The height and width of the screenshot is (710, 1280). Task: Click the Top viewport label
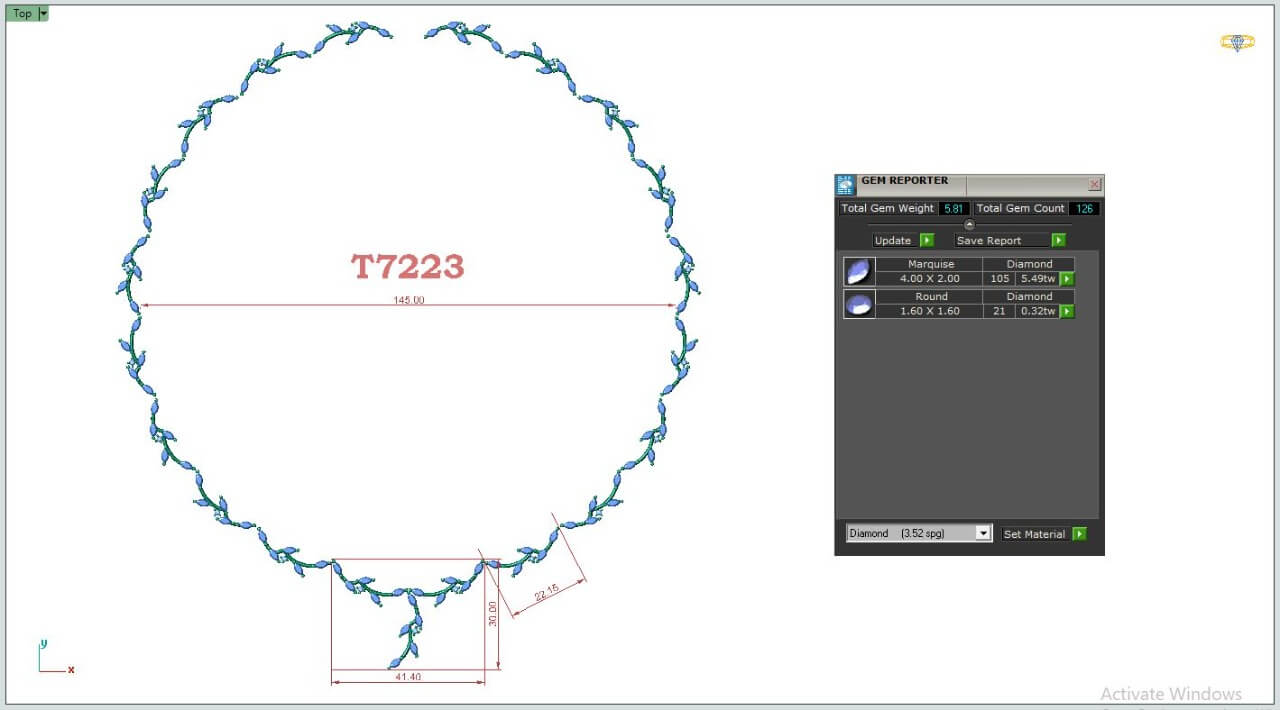tap(22, 14)
